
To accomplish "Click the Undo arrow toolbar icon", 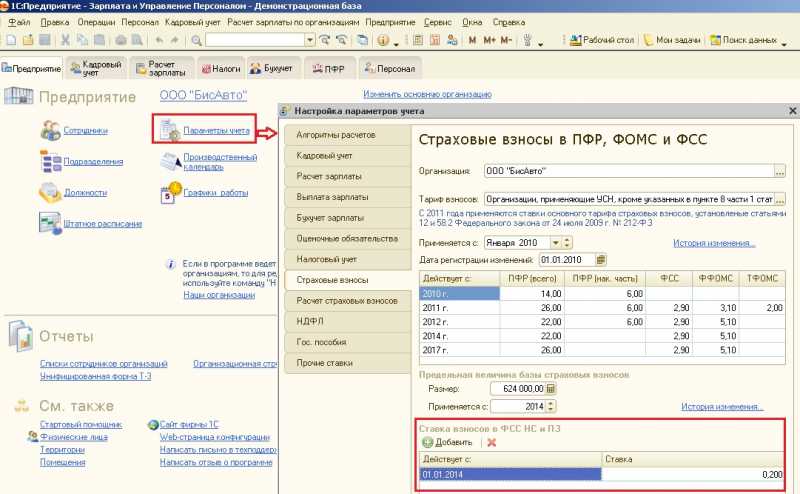I will pyautogui.click(x=159, y=40).
